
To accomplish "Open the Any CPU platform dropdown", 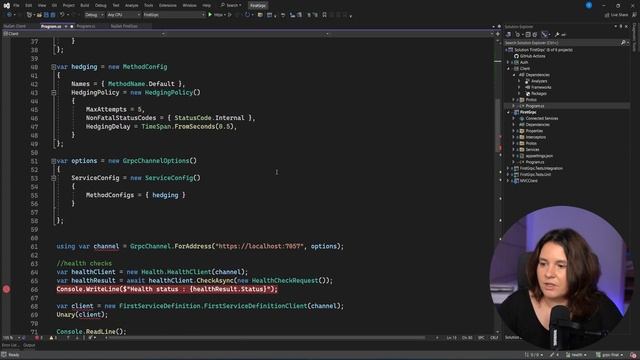I will point(124,15).
